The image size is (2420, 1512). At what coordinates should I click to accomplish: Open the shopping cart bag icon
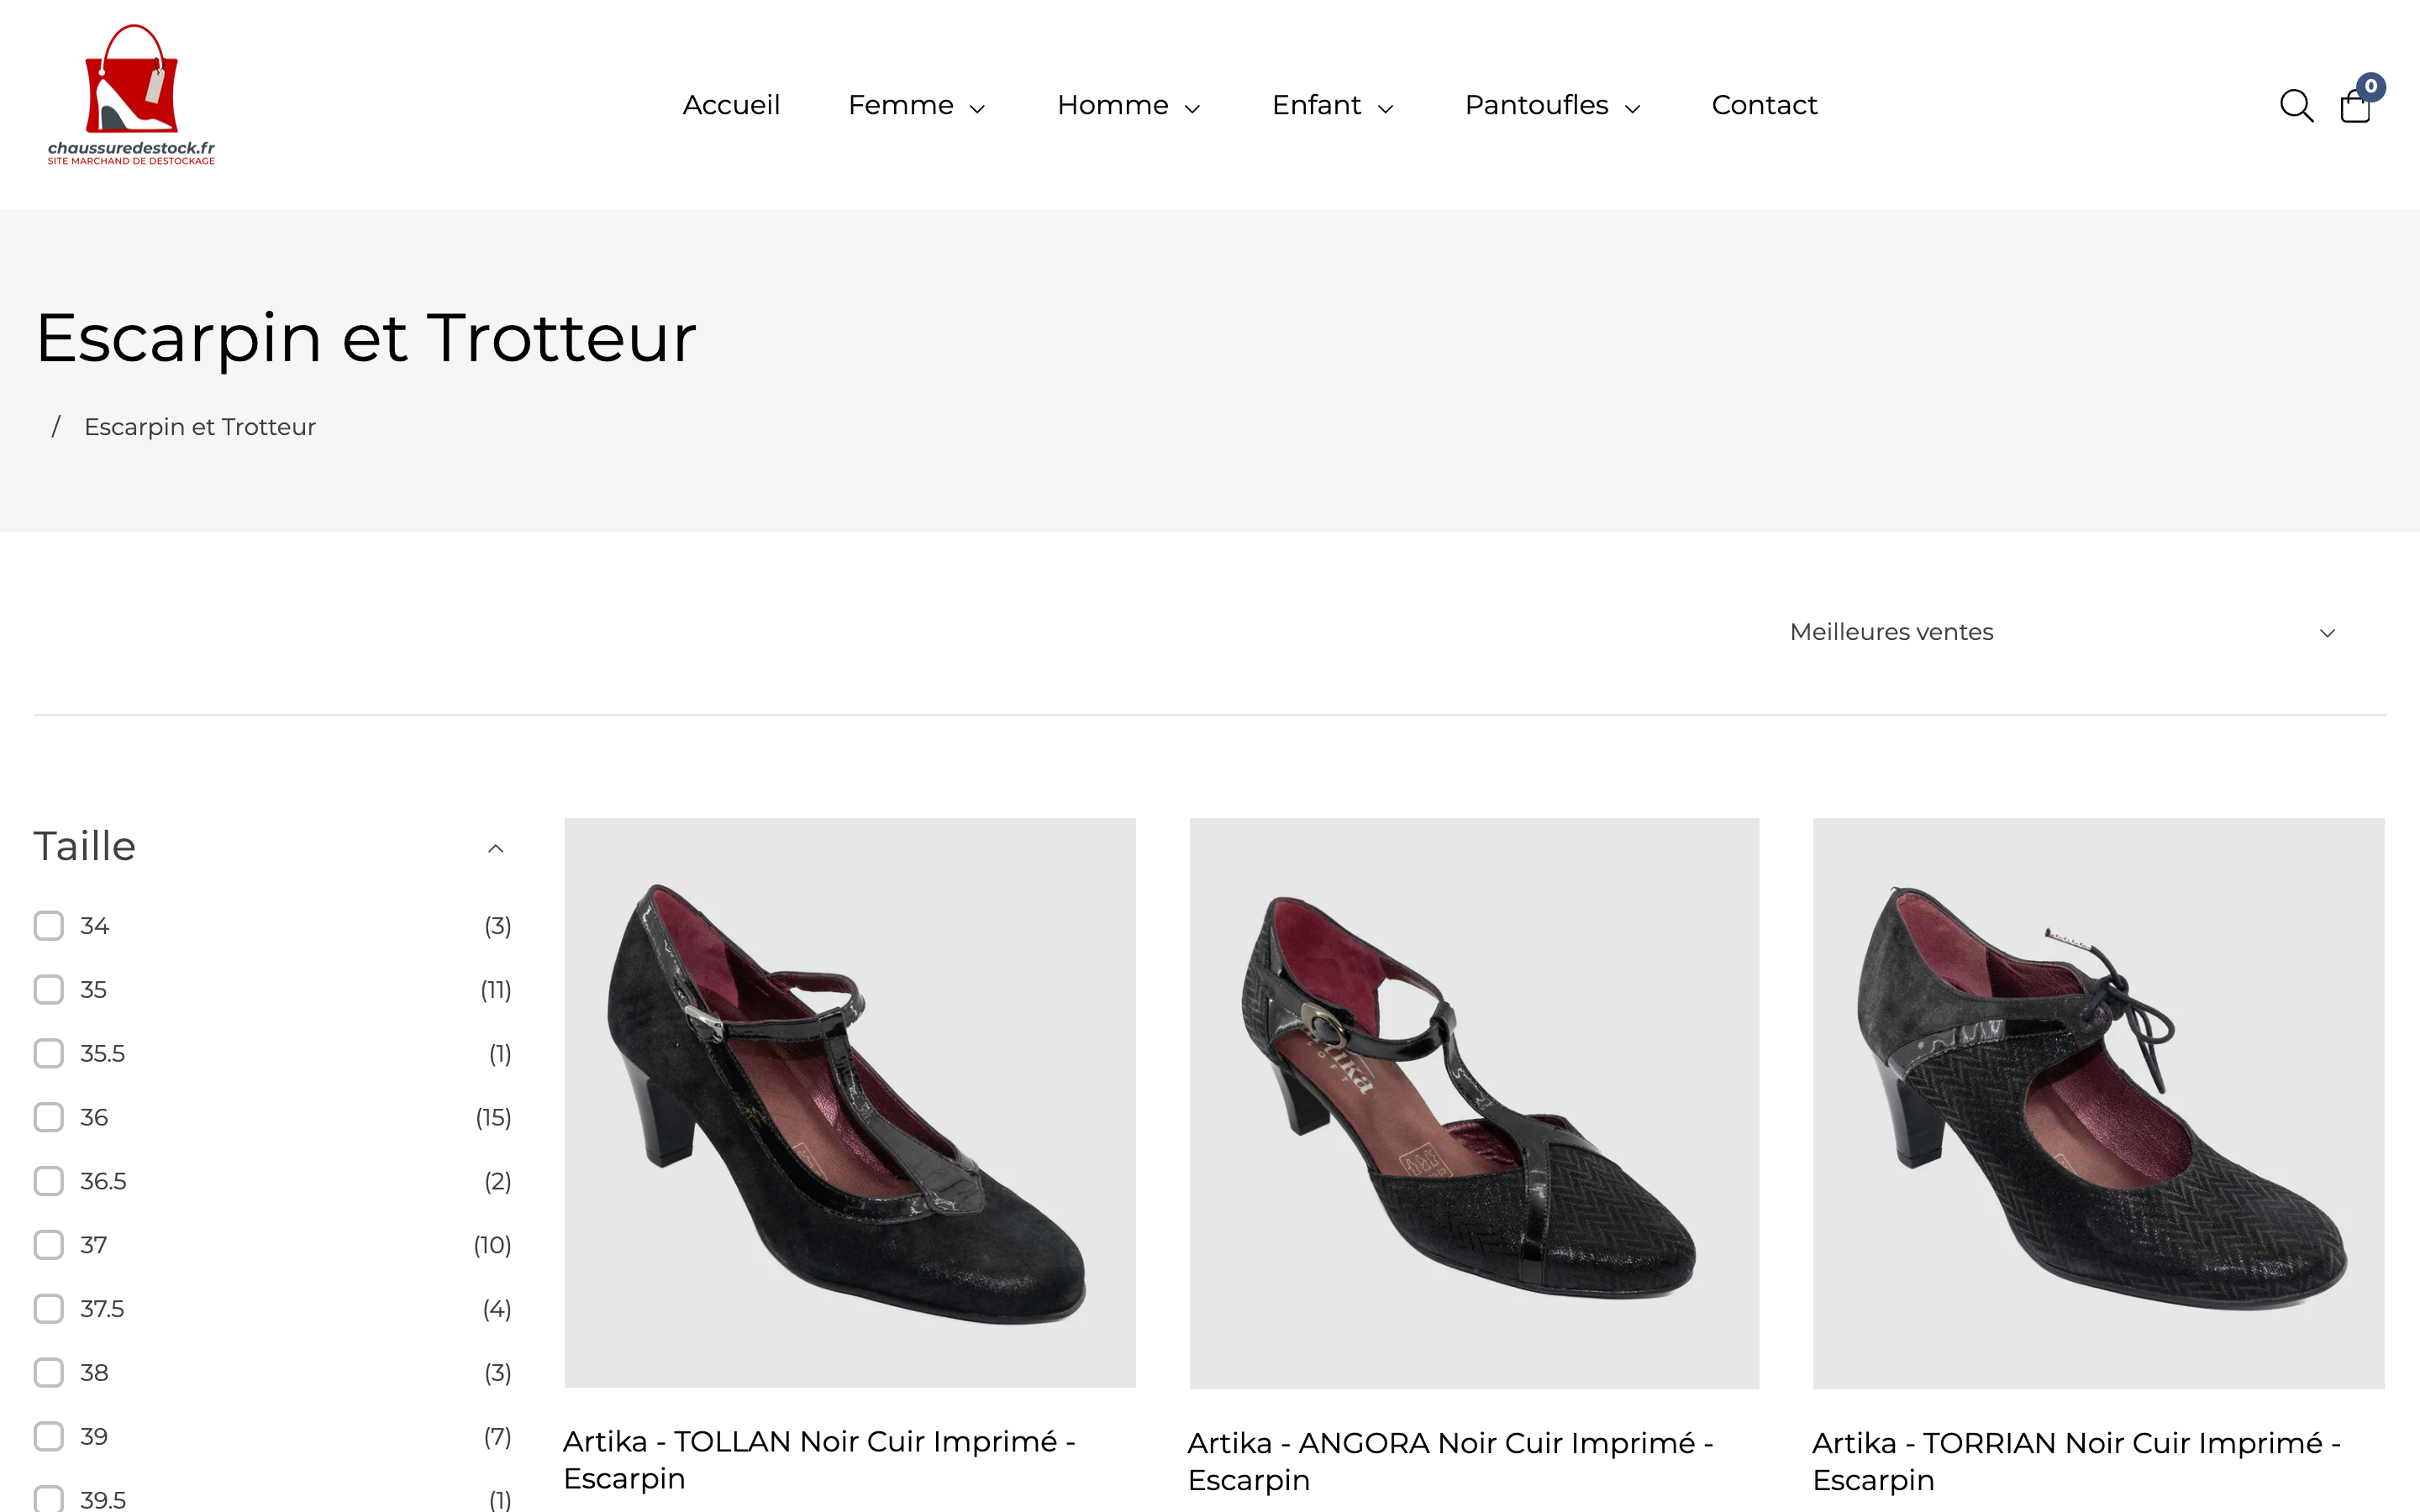[x=2355, y=106]
